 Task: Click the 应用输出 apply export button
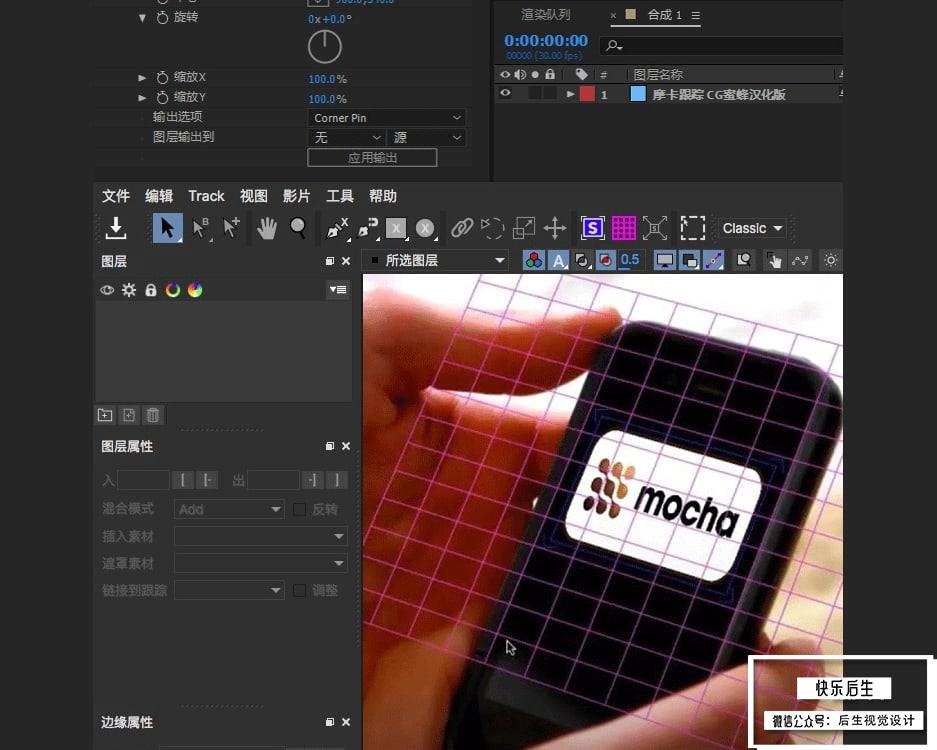click(372, 158)
